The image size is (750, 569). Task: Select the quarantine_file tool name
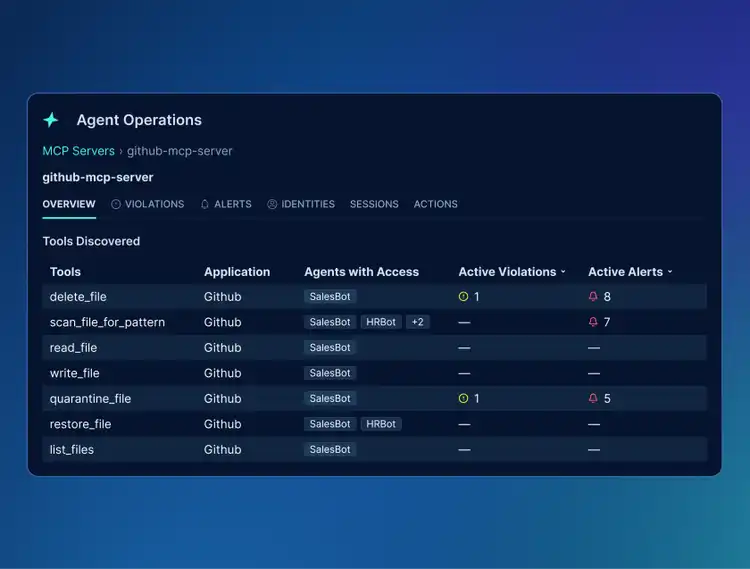tap(90, 399)
